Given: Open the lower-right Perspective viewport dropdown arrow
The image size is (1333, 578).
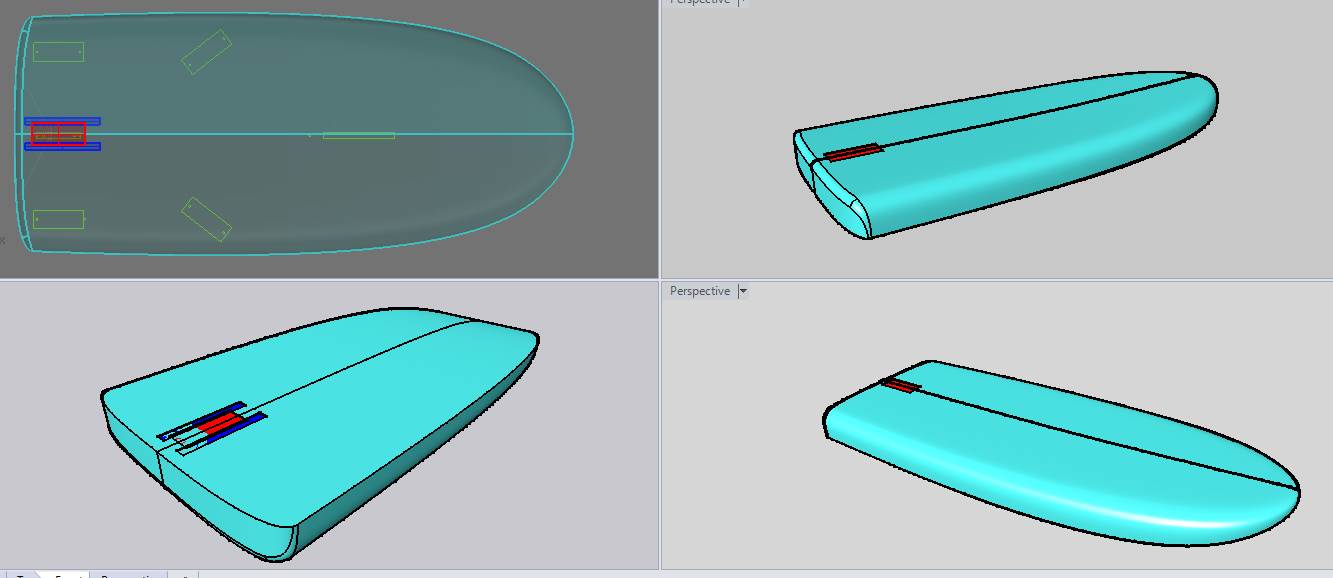Looking at the screenshot, I should click(743, 291).
